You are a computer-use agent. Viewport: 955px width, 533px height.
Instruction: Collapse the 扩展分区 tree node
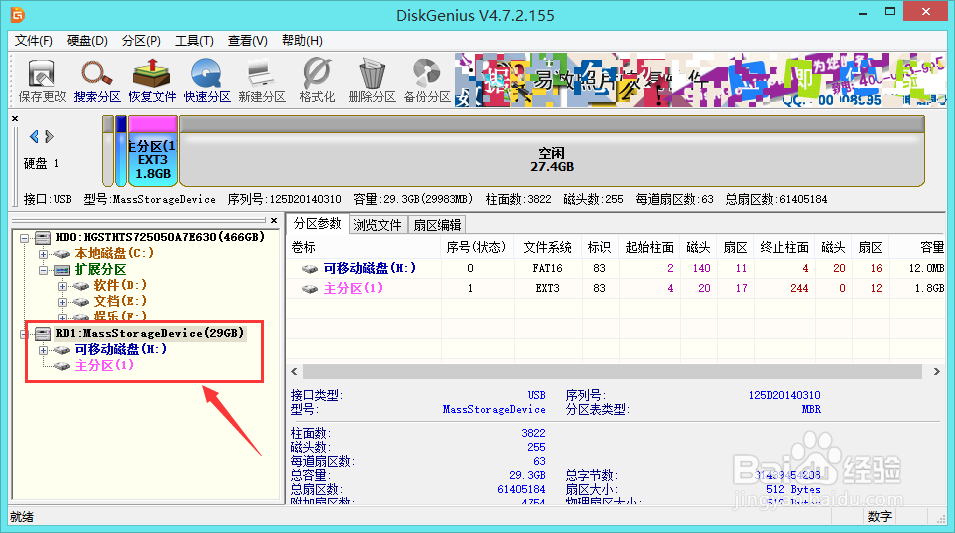point(43,270)
